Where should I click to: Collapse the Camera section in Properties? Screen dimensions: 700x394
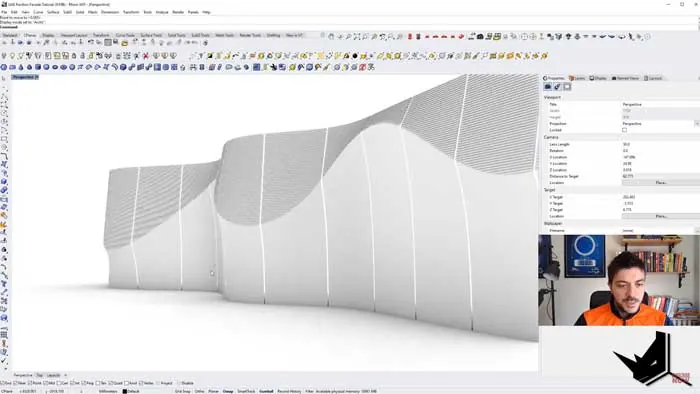tap(551, 137)
